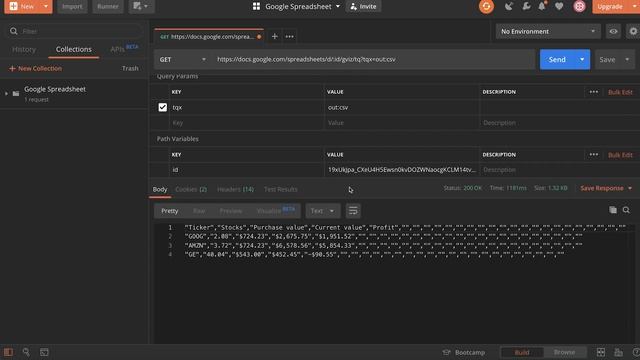Open the No Environment dropdown
Screen dimensions: 640x360
pyautogui.click(x=548, y=31)
